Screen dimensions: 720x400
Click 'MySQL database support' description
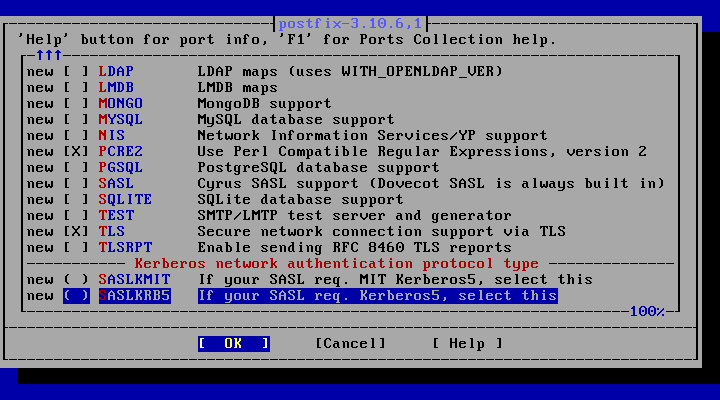coord(296,120)
